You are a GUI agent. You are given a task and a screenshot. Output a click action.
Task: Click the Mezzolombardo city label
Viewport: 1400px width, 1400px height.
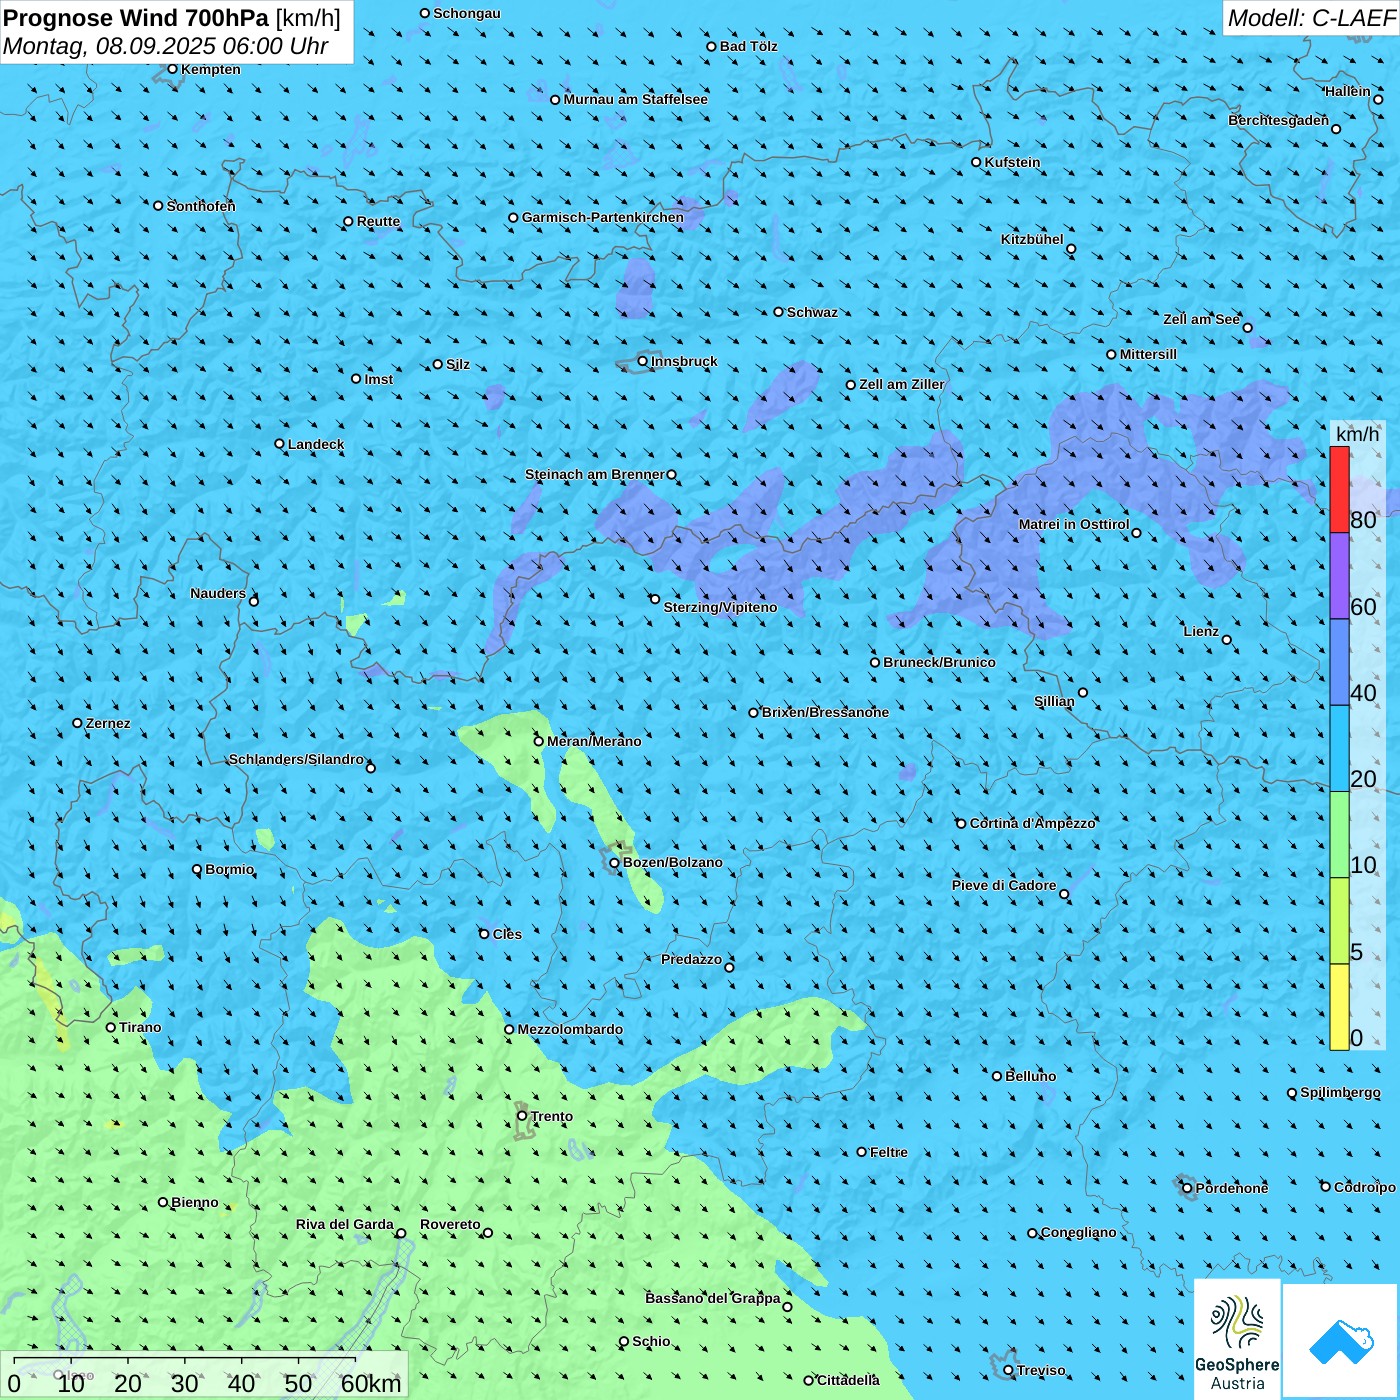tap(570, 1029)
